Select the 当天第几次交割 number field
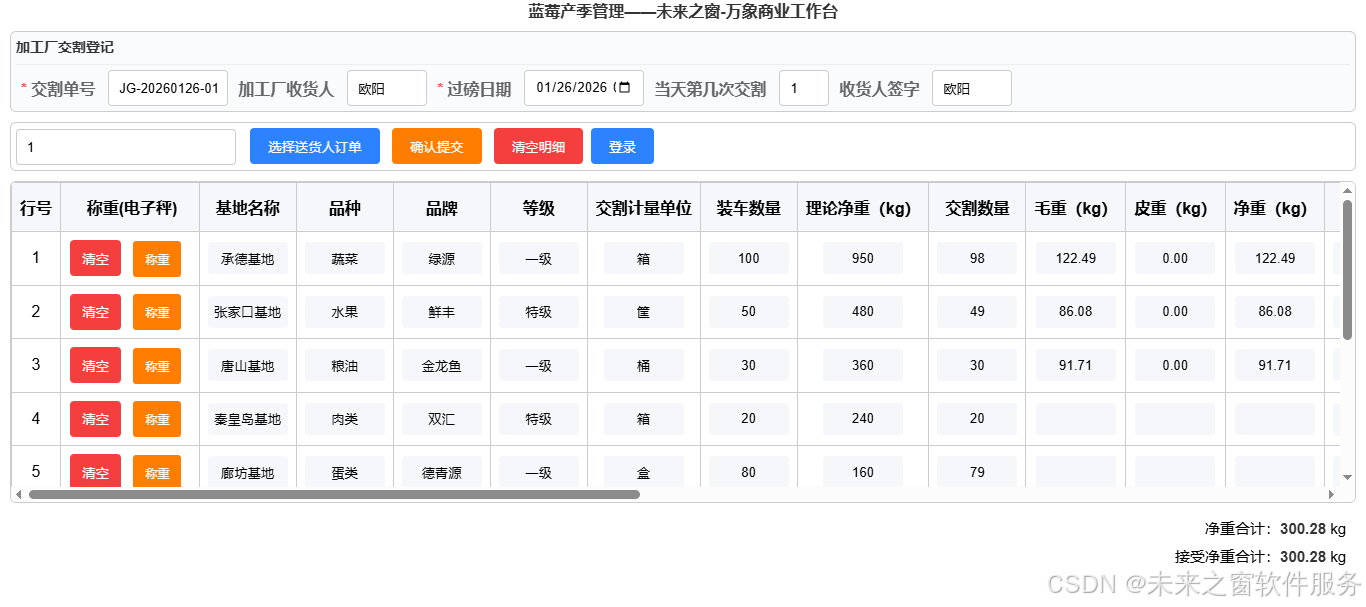The width and height of the screenshot is (1366, 607). [803, 88]
